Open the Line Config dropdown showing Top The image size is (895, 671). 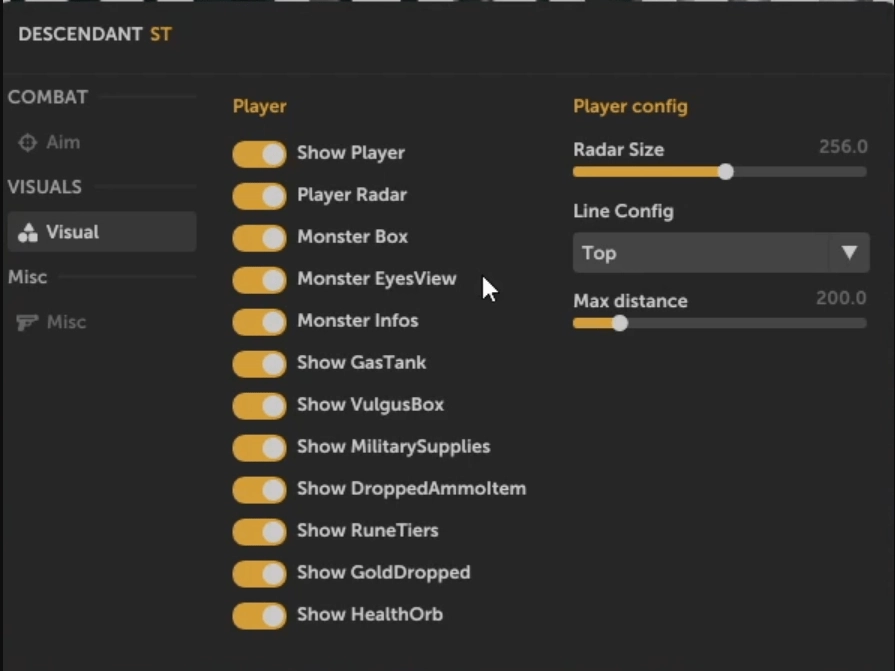[x=721, y=252]
